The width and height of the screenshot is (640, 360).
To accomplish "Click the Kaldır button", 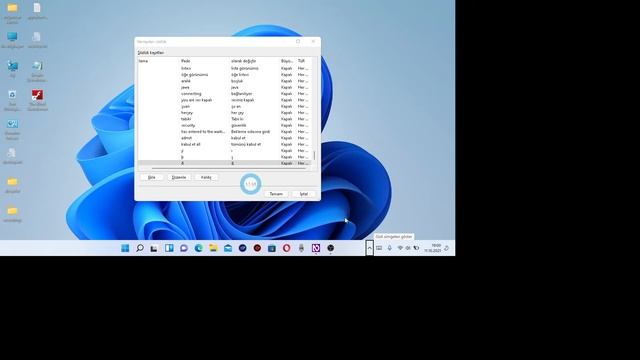I will pyautogui.click(x=206, y=177).
